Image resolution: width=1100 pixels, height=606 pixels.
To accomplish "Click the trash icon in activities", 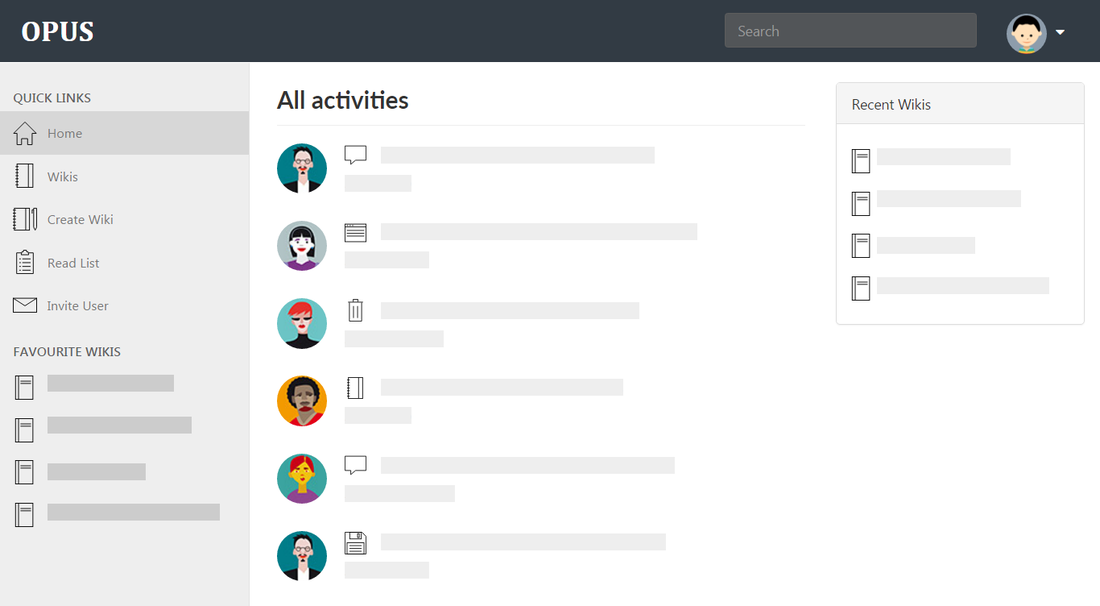I will pos(355,310).
